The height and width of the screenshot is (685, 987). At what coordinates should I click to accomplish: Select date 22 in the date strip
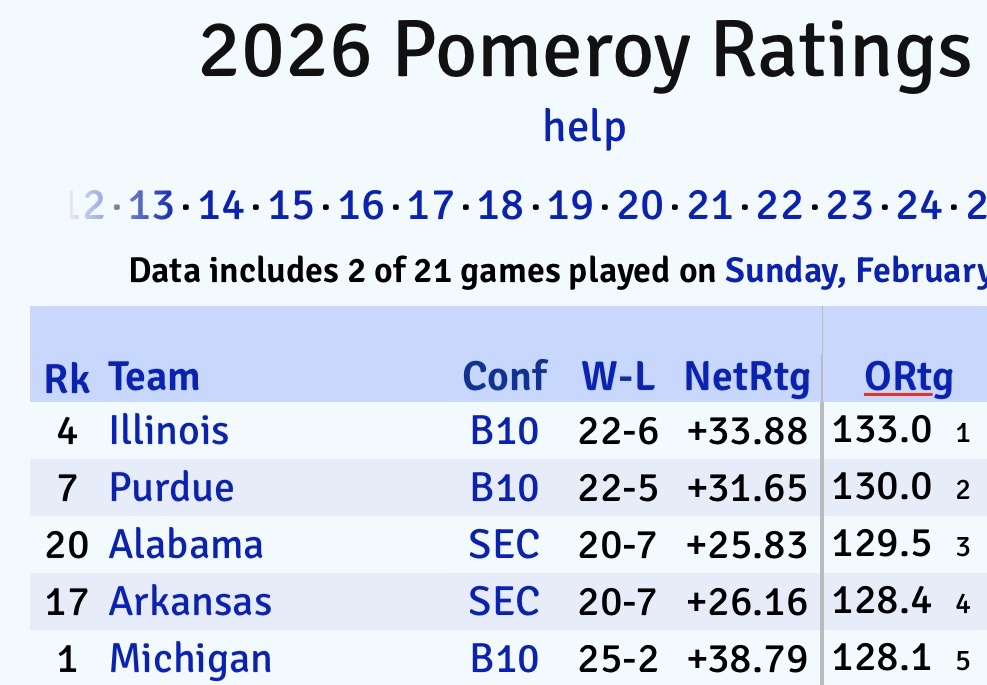coord(780,207)
